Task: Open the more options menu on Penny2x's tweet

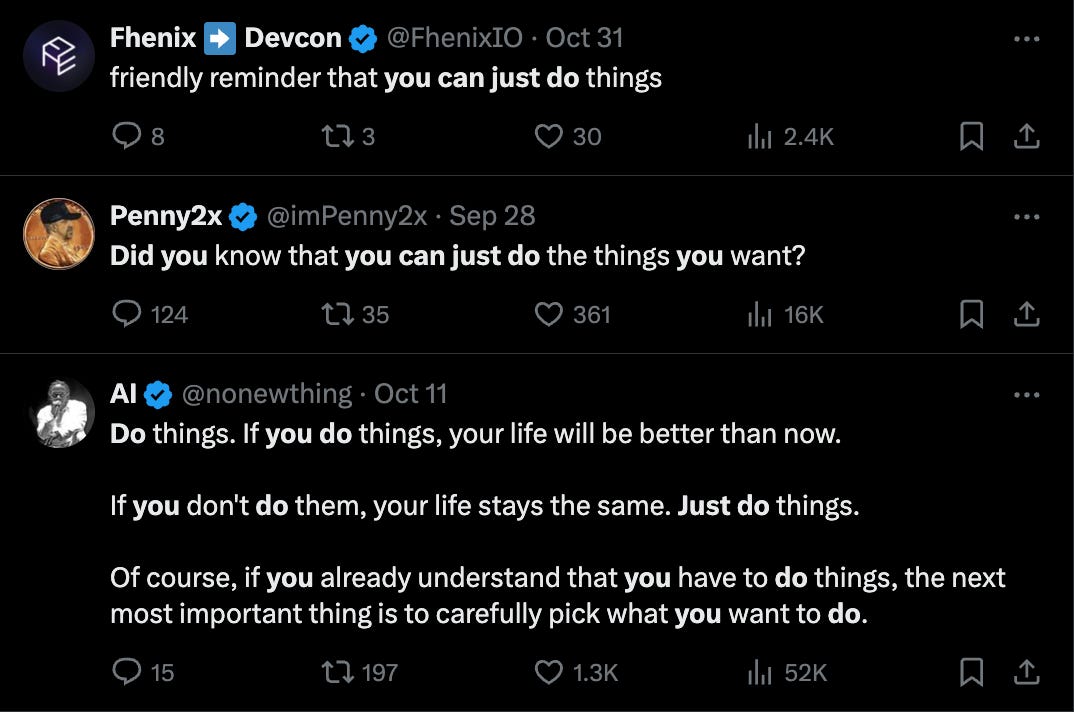Action: click(1026, 215)
